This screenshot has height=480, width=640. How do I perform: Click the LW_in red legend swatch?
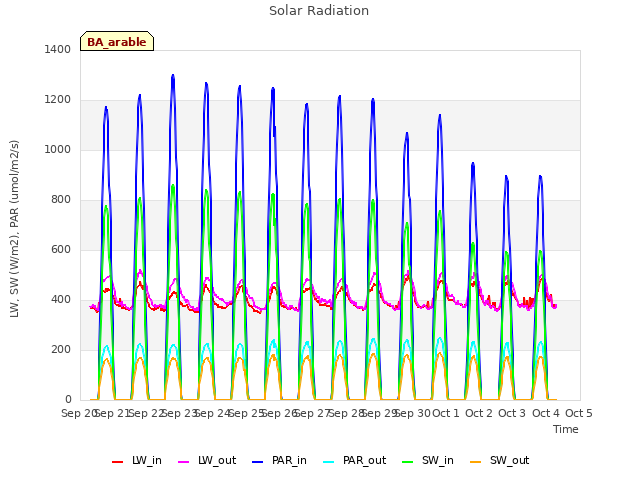point(118,462)
